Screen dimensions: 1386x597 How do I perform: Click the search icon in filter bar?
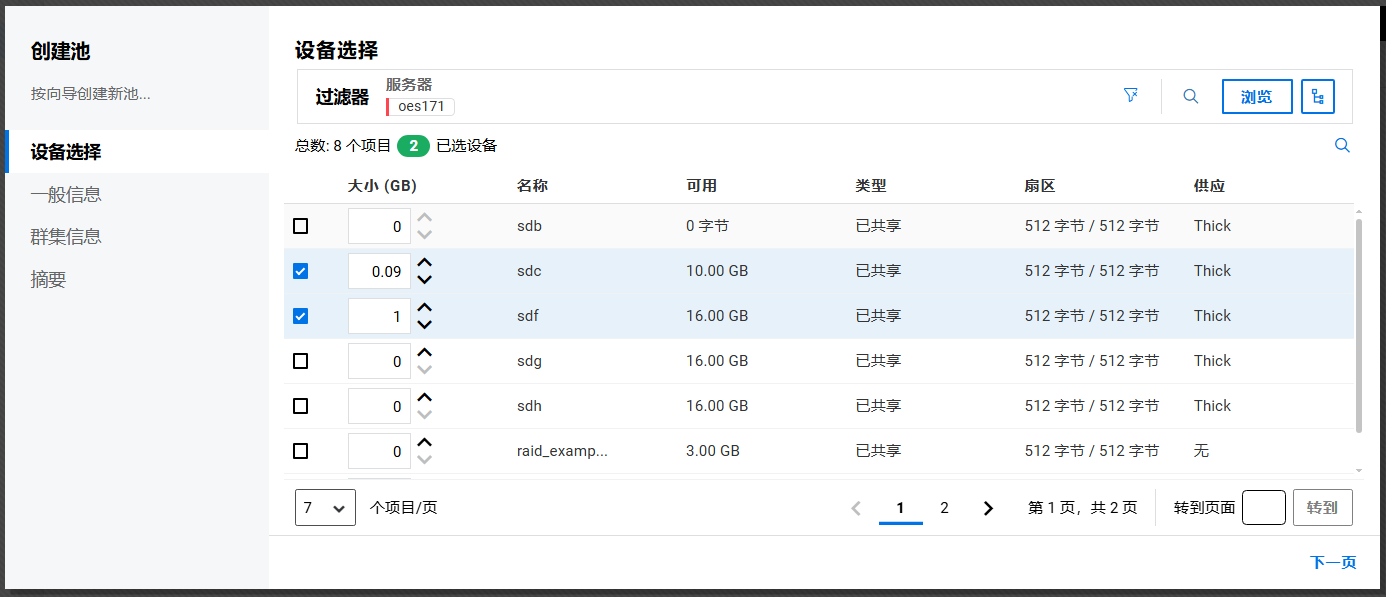tap(1190, 97)
